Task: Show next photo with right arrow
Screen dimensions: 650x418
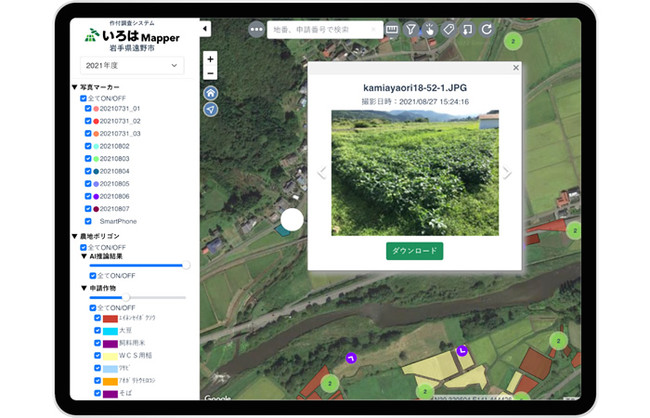Action: (x=507, y=173)
